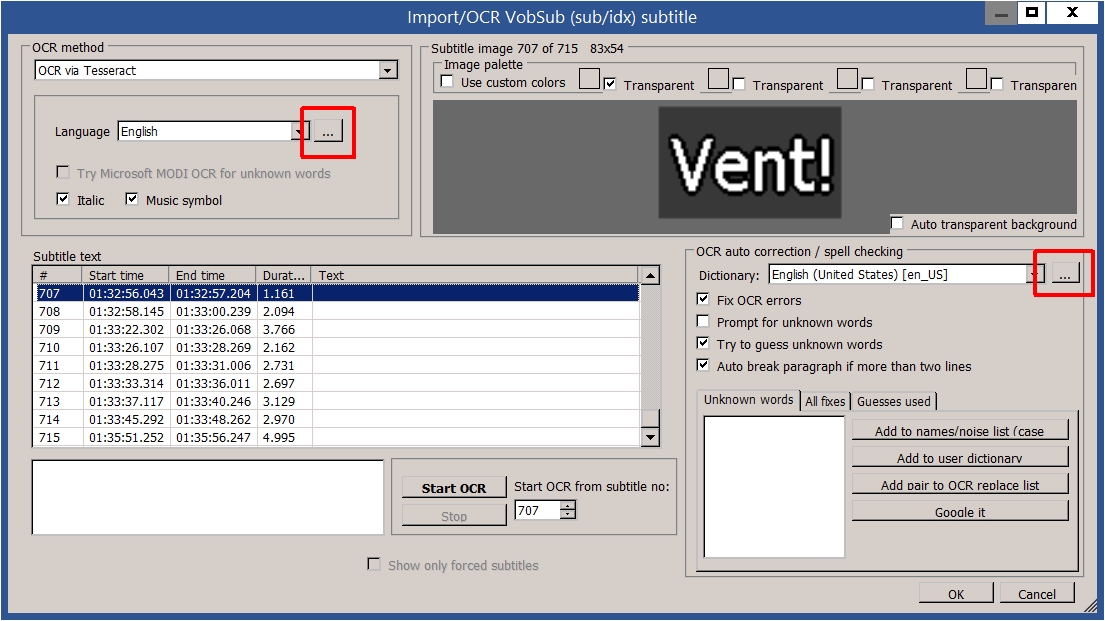Click the subtitle text edit box
Image resolution: width=1105 pixels, height=621 pixels.
[208, 497]
